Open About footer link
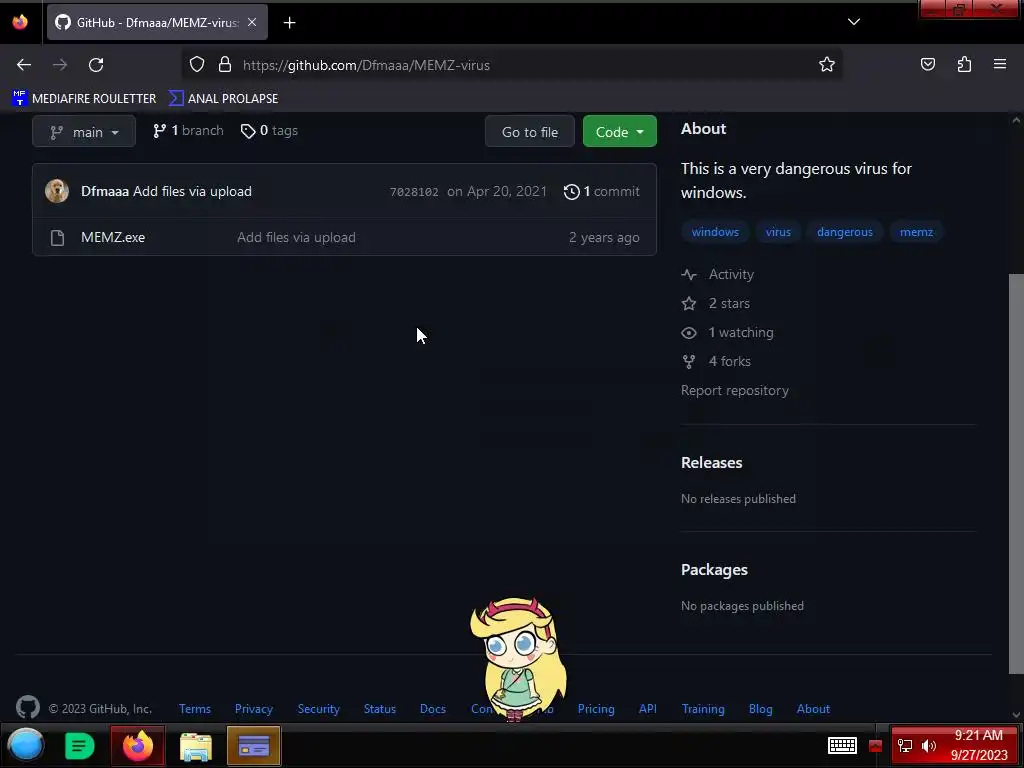The height and width of the screenshot is (768, 1024). [813, 709]
